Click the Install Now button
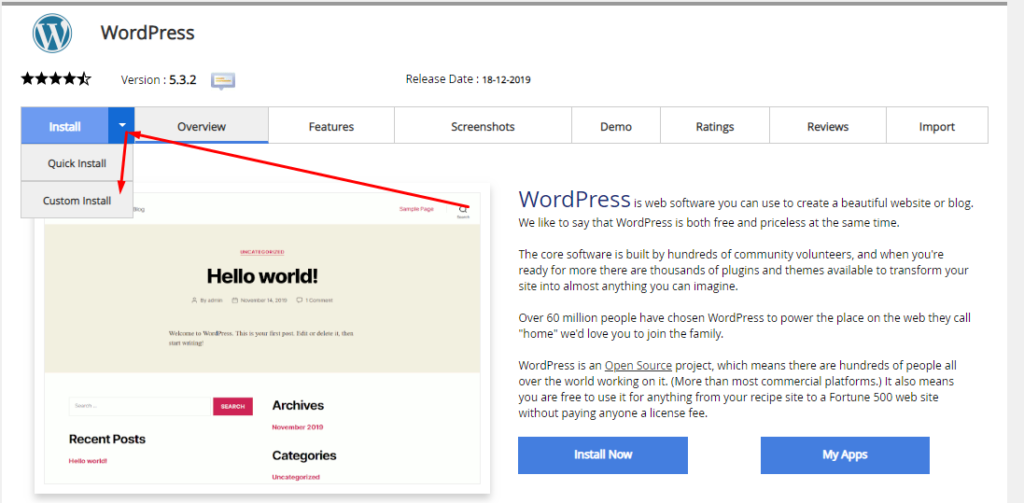Viewport: 1024px width, 503px height. [603, 455]
